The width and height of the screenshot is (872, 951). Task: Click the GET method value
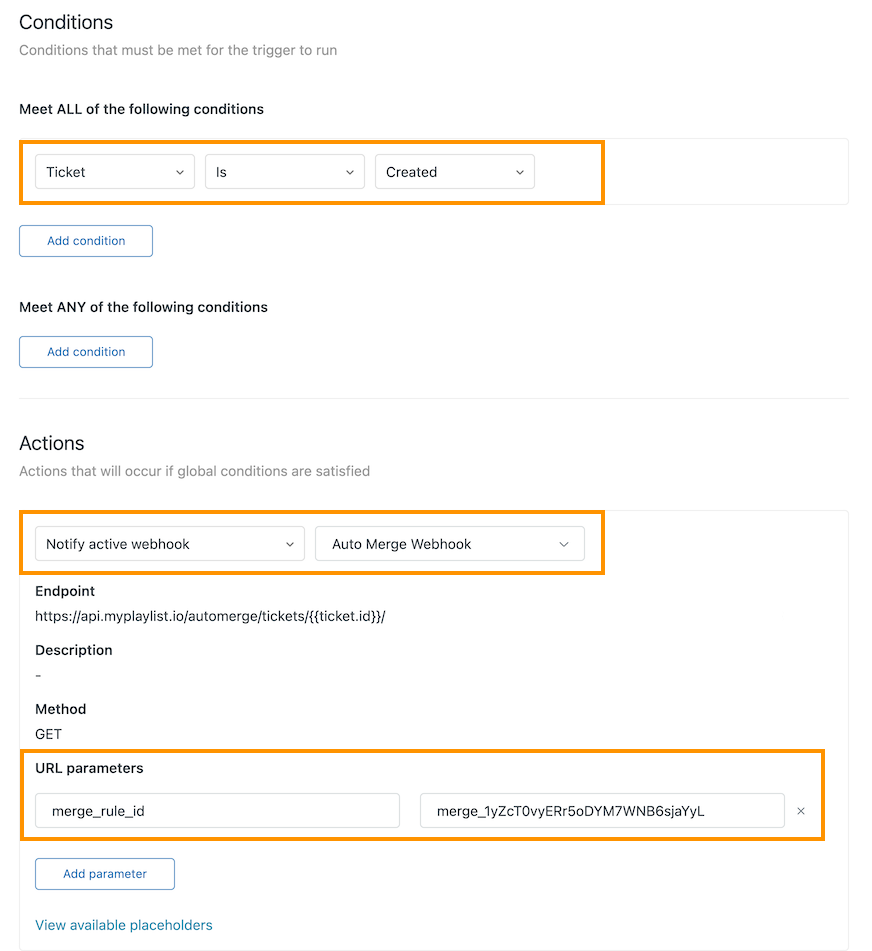click(x=48, y=734)
